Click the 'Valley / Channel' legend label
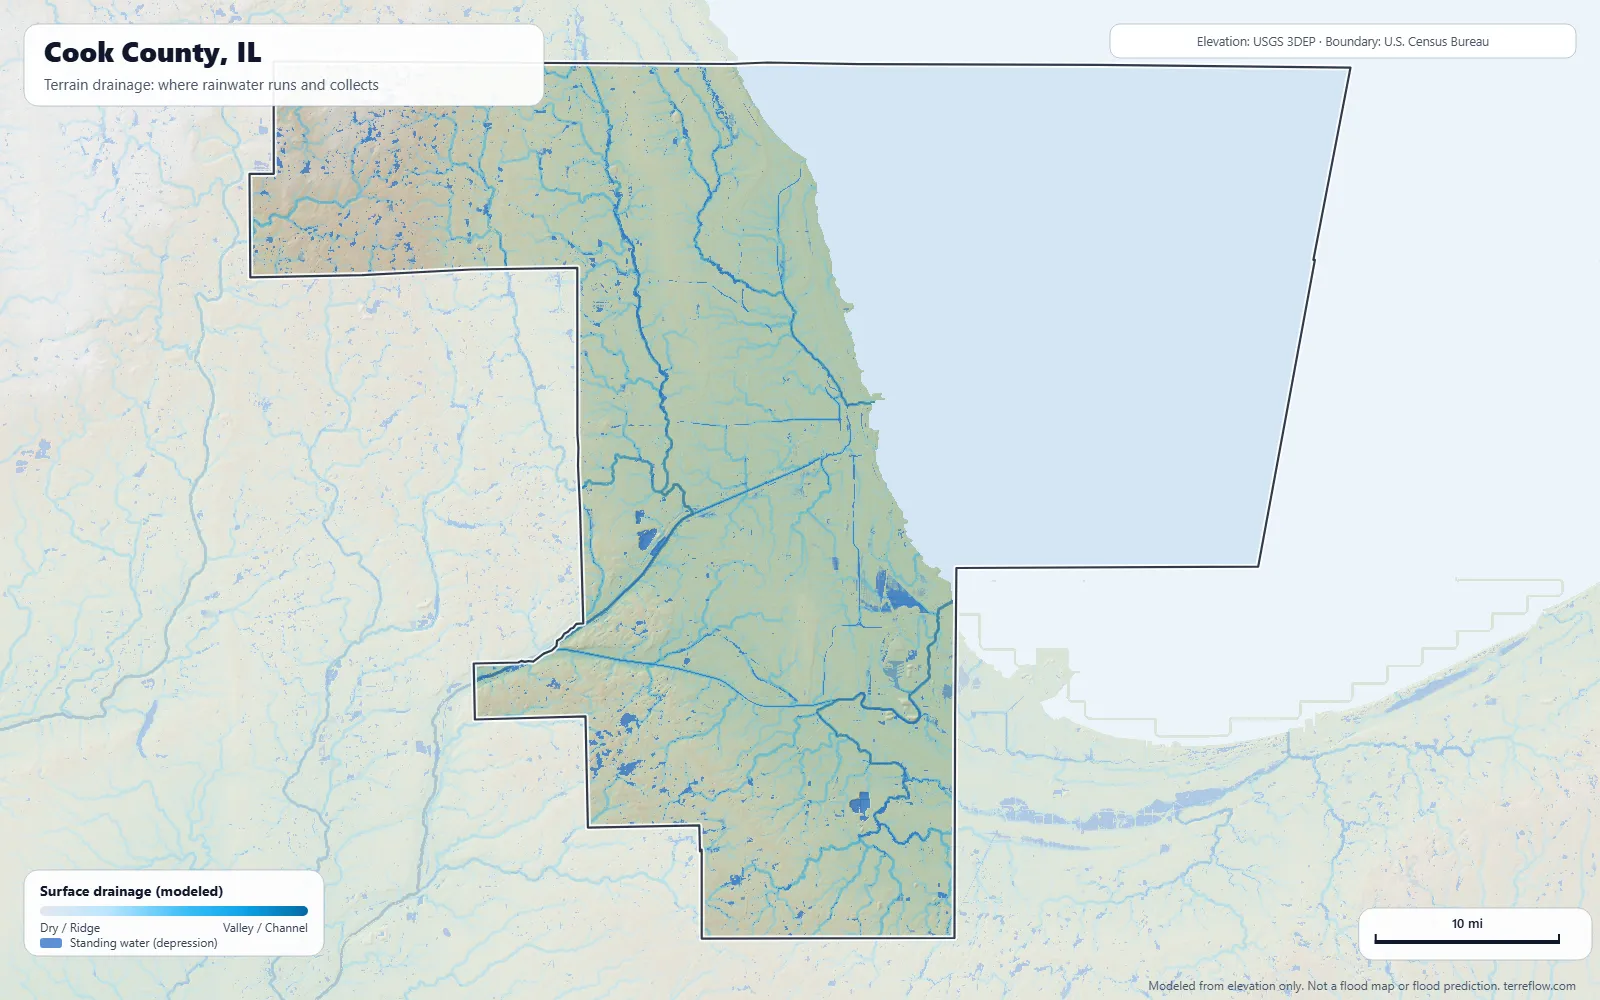 click(x=265, y=928)
